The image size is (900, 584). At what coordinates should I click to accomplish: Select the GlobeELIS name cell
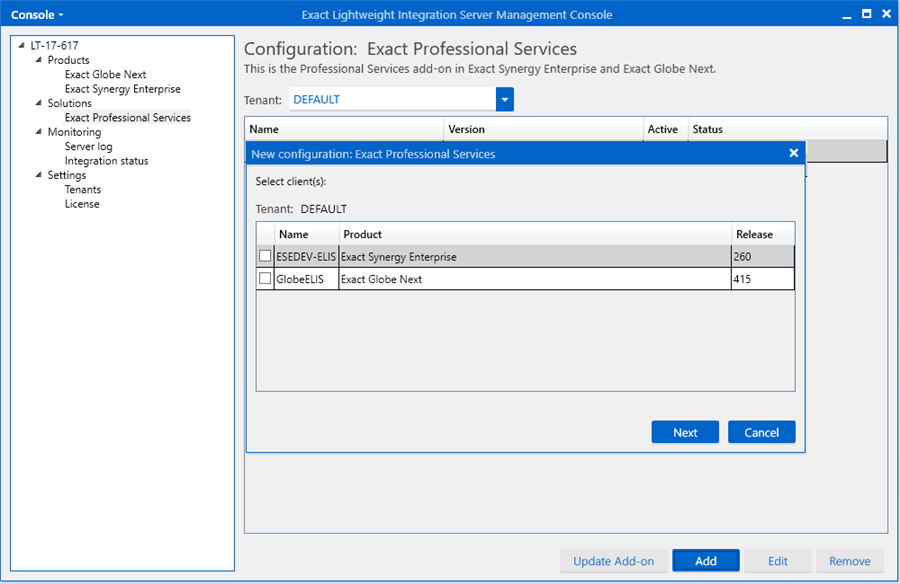coord(306,279)
